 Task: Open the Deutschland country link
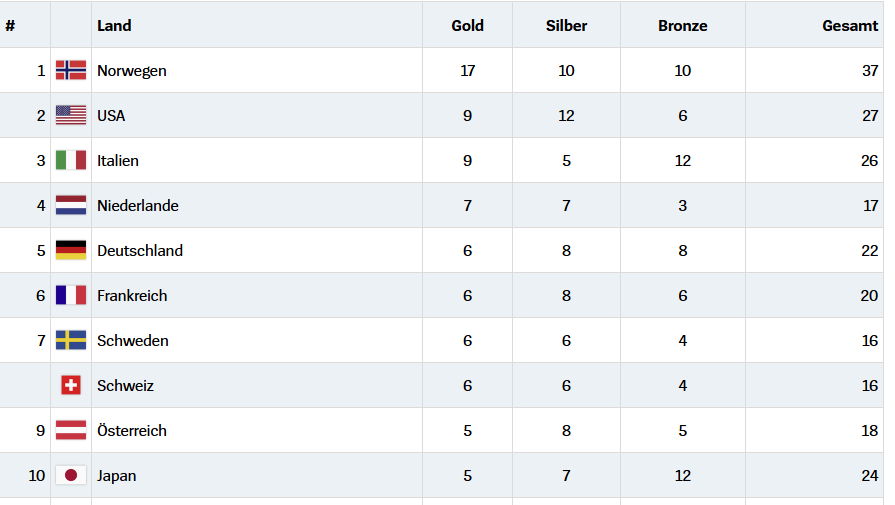click(140, 251)
